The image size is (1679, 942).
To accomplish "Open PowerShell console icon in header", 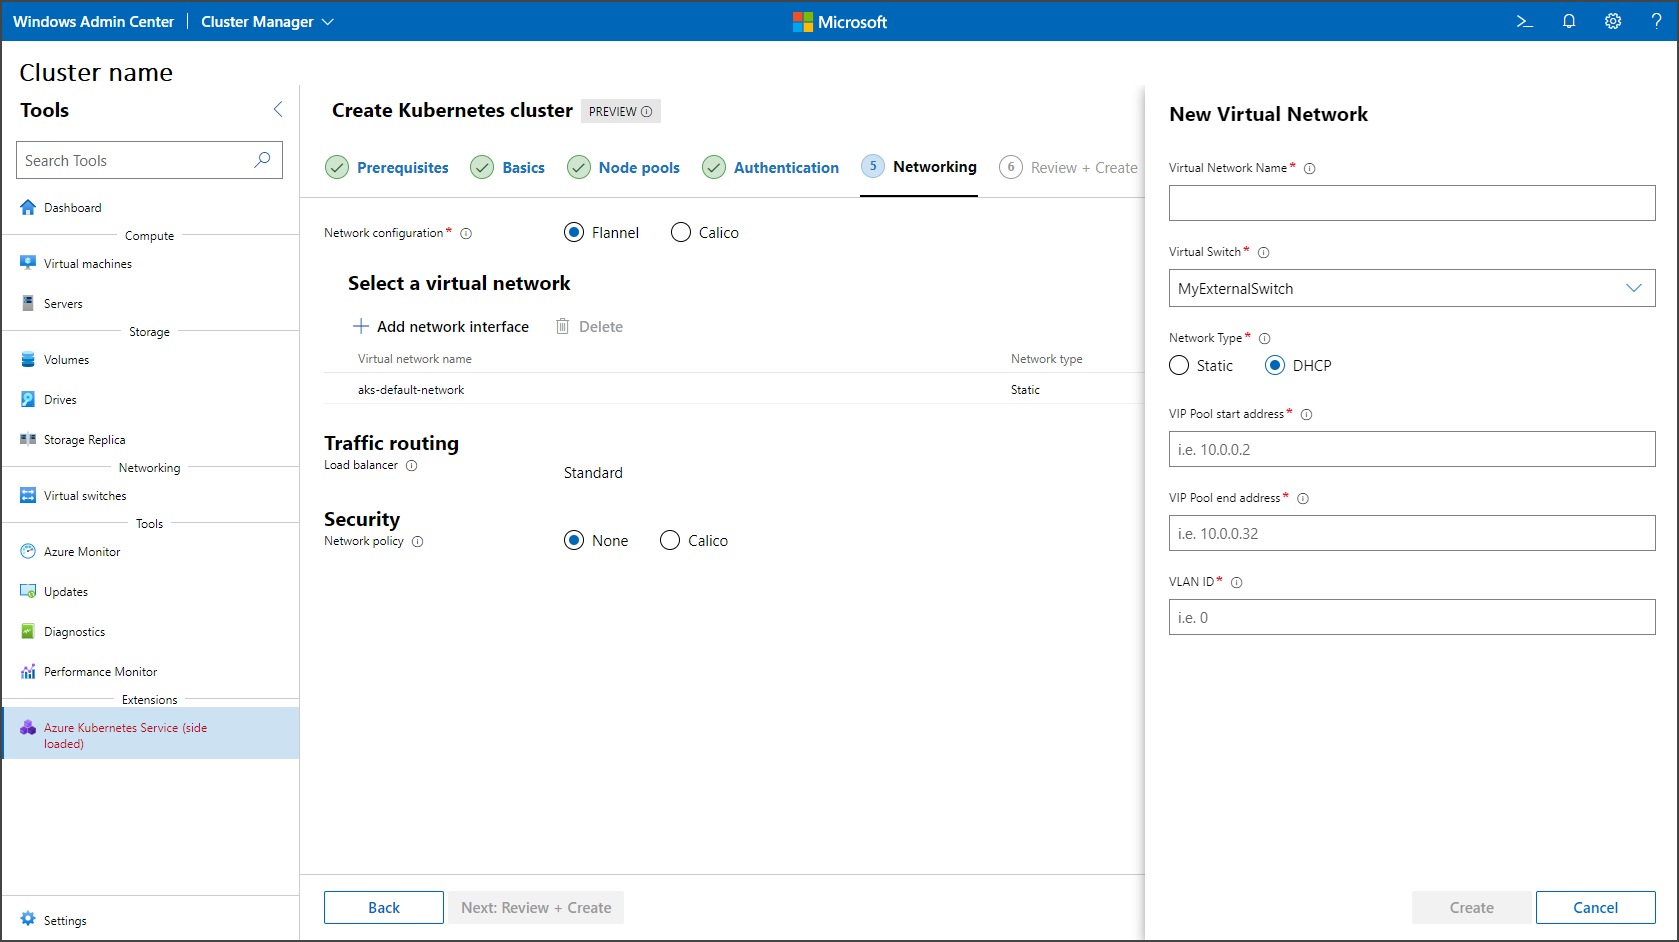I will point(1524,21).
